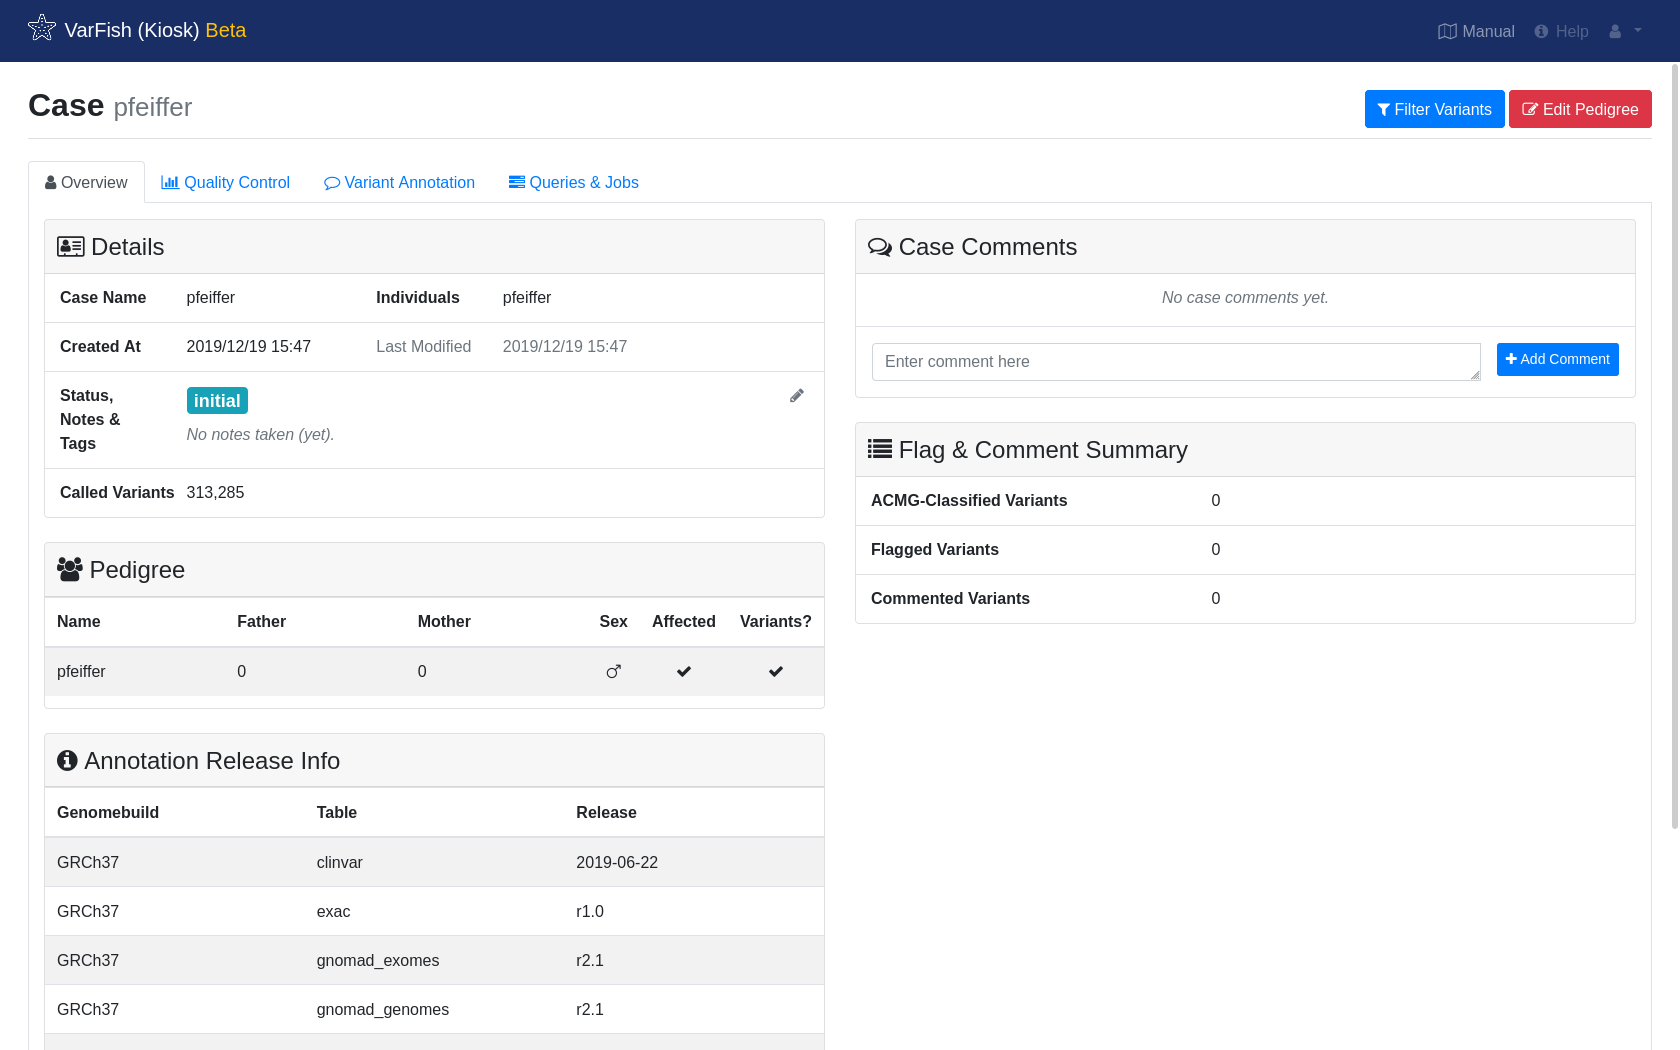Viewport: 1680px width, 1050px height.
Task: Click the 2019-06-22 release value
Action: [617, 862]
